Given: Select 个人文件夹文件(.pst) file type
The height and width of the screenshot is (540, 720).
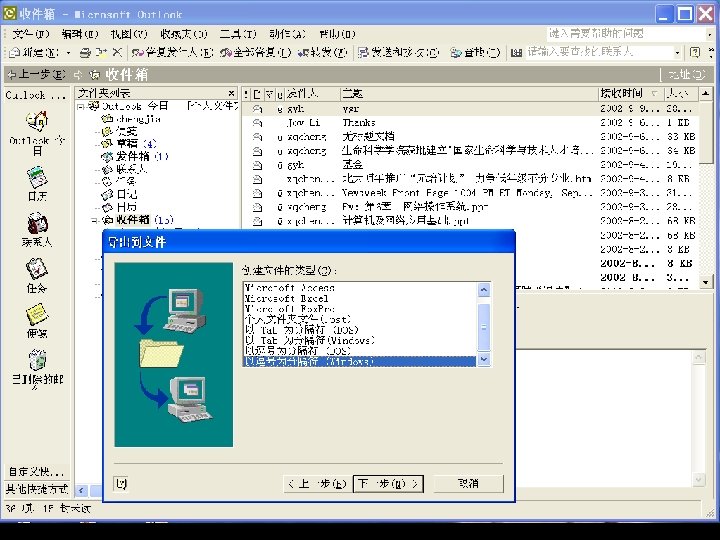Looking at the screenshot, I should click(x=360, y=320).
